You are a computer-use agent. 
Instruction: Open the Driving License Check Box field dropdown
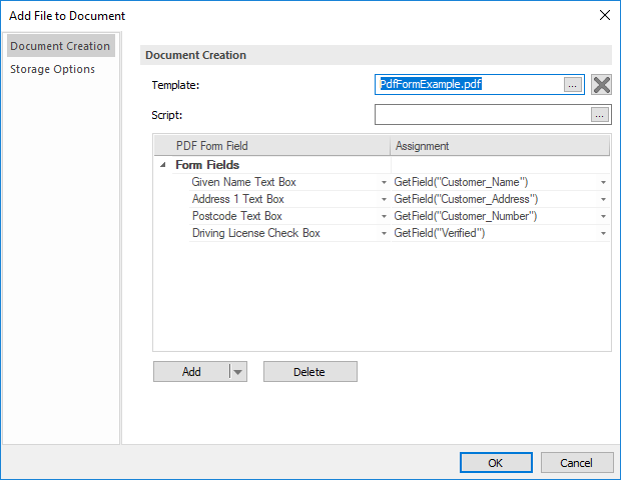(x=384, y=233)
